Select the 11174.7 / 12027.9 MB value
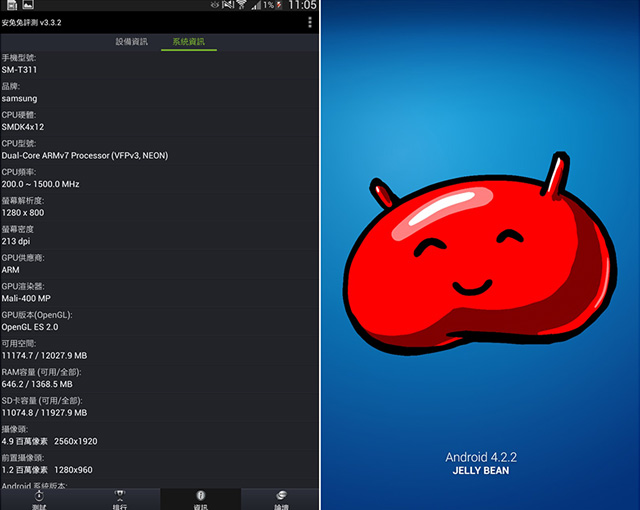Image resolution: width=640 pixels, height=510 pixels. pos(44,355)
